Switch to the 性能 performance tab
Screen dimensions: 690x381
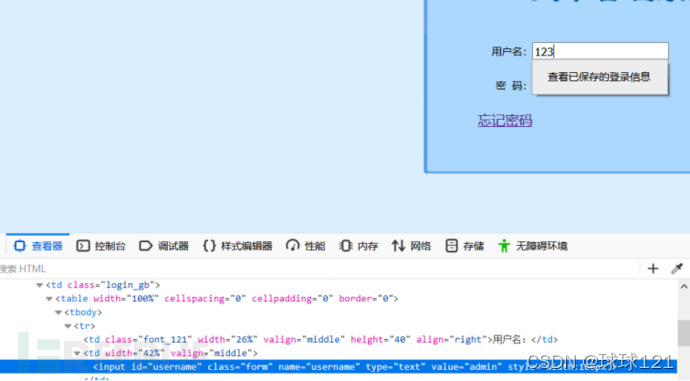click(x=306, y=245)
